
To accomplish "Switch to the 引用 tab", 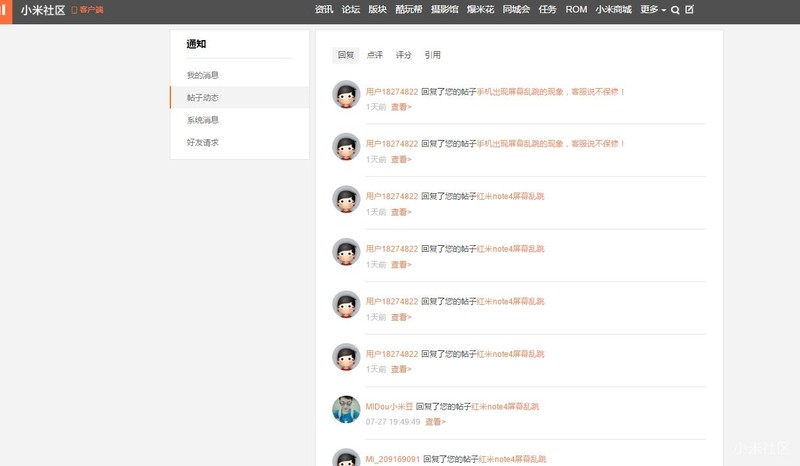I will 432,55.
